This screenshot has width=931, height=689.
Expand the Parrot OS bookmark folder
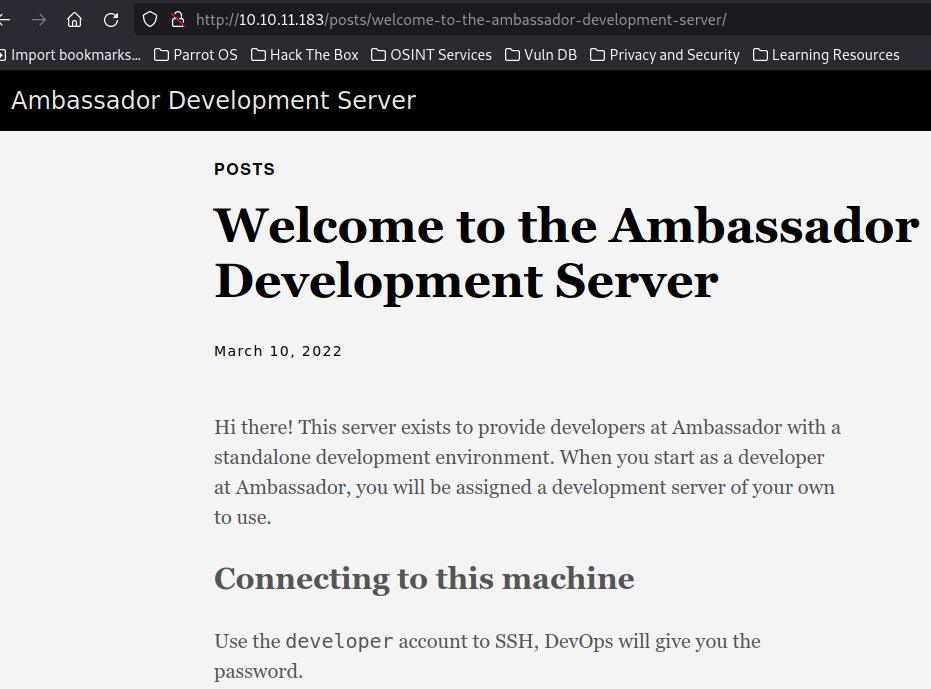[x=196, y=55]
